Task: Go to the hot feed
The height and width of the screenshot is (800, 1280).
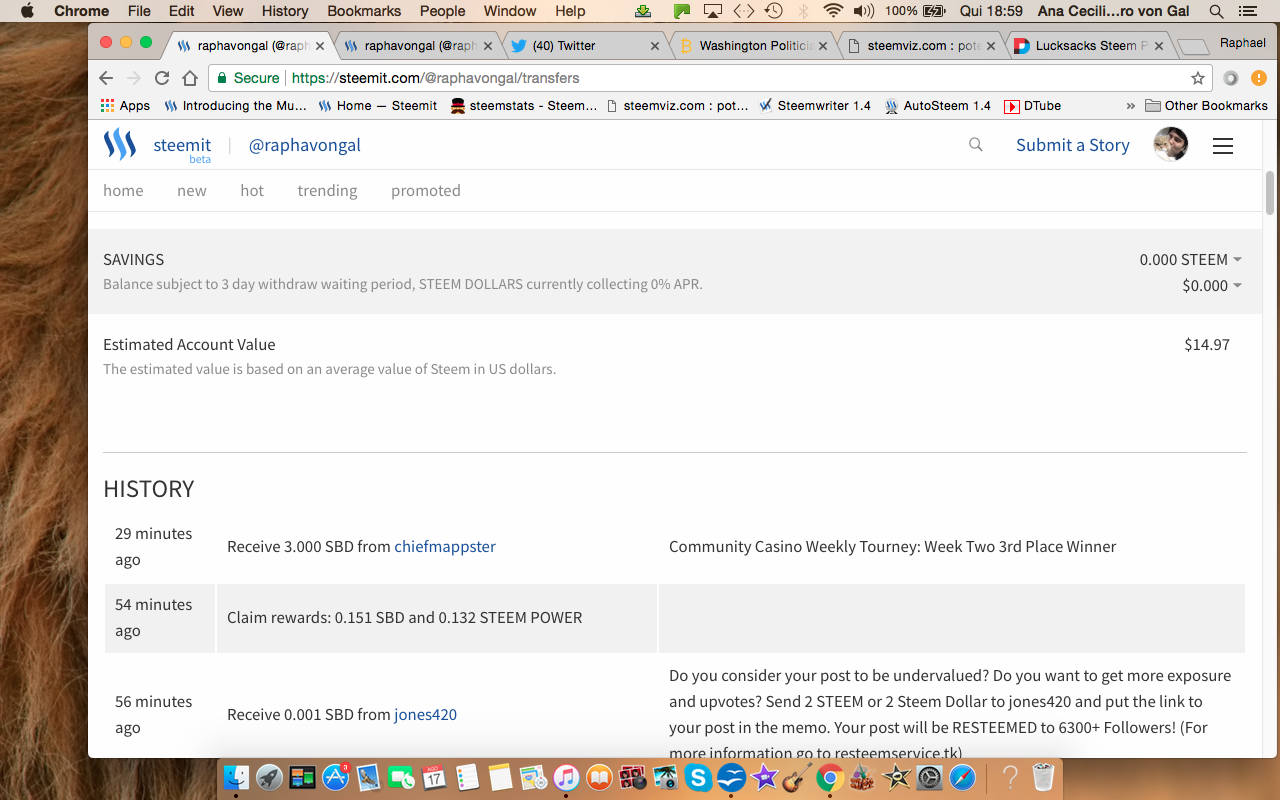Action: tap(252, 190)
